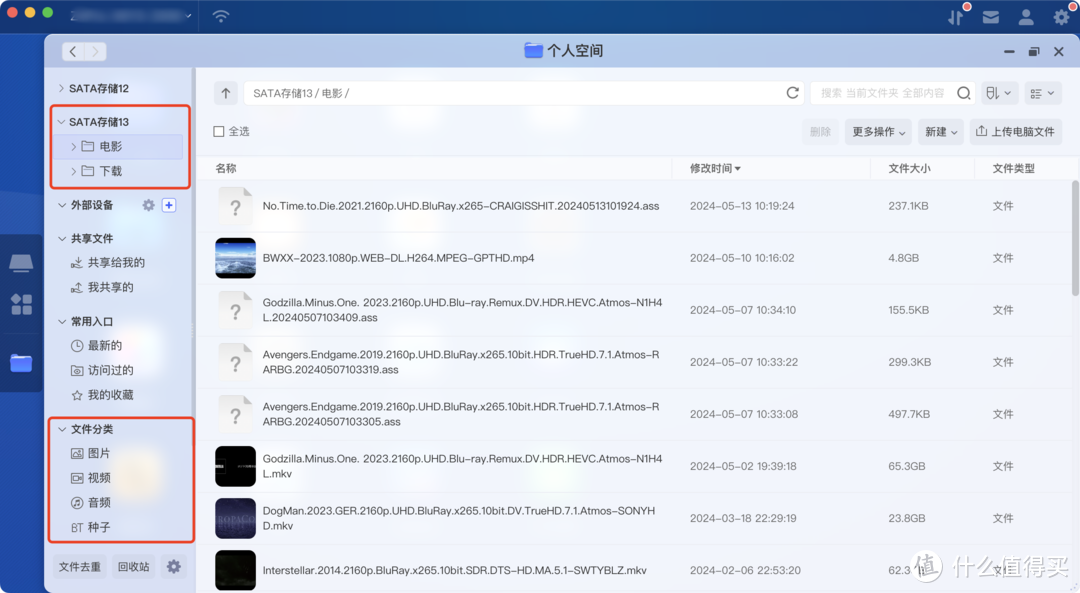Open 我的收藏 in sidebar
Screen dimensions: 1080x593
pos(103,395)
